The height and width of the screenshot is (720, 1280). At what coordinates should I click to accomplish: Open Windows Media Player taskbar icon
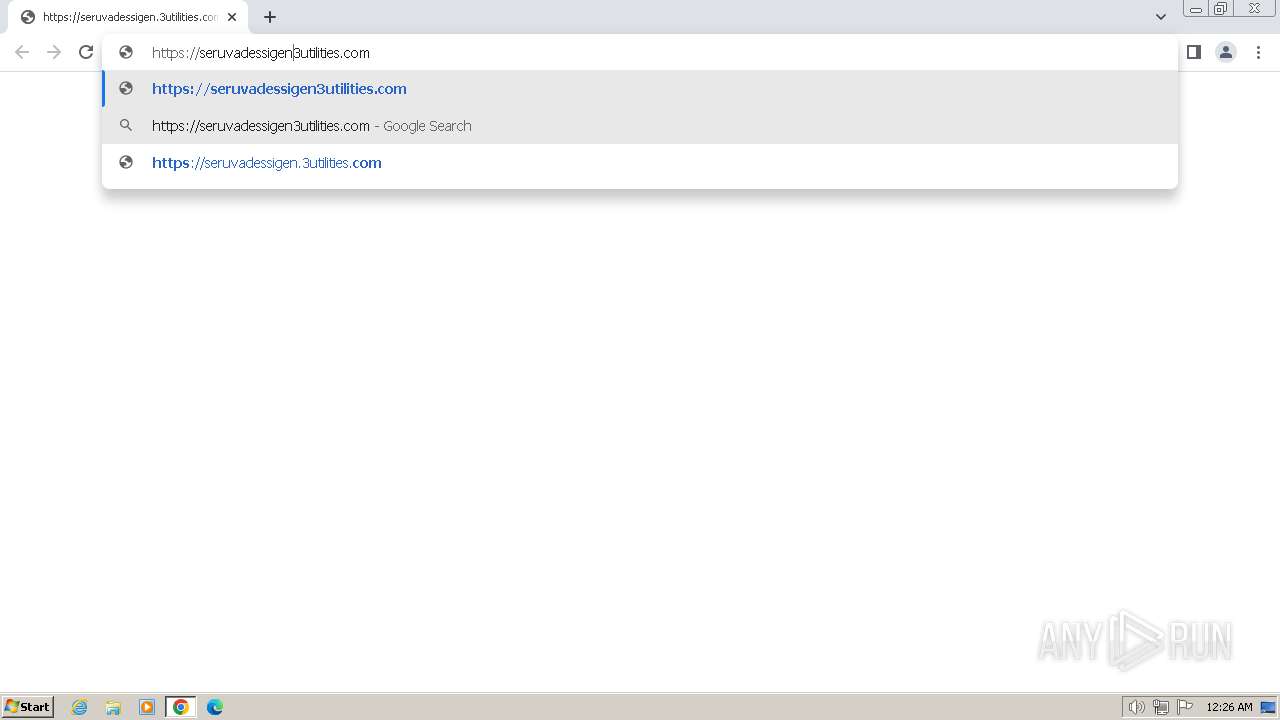(147, 707)
